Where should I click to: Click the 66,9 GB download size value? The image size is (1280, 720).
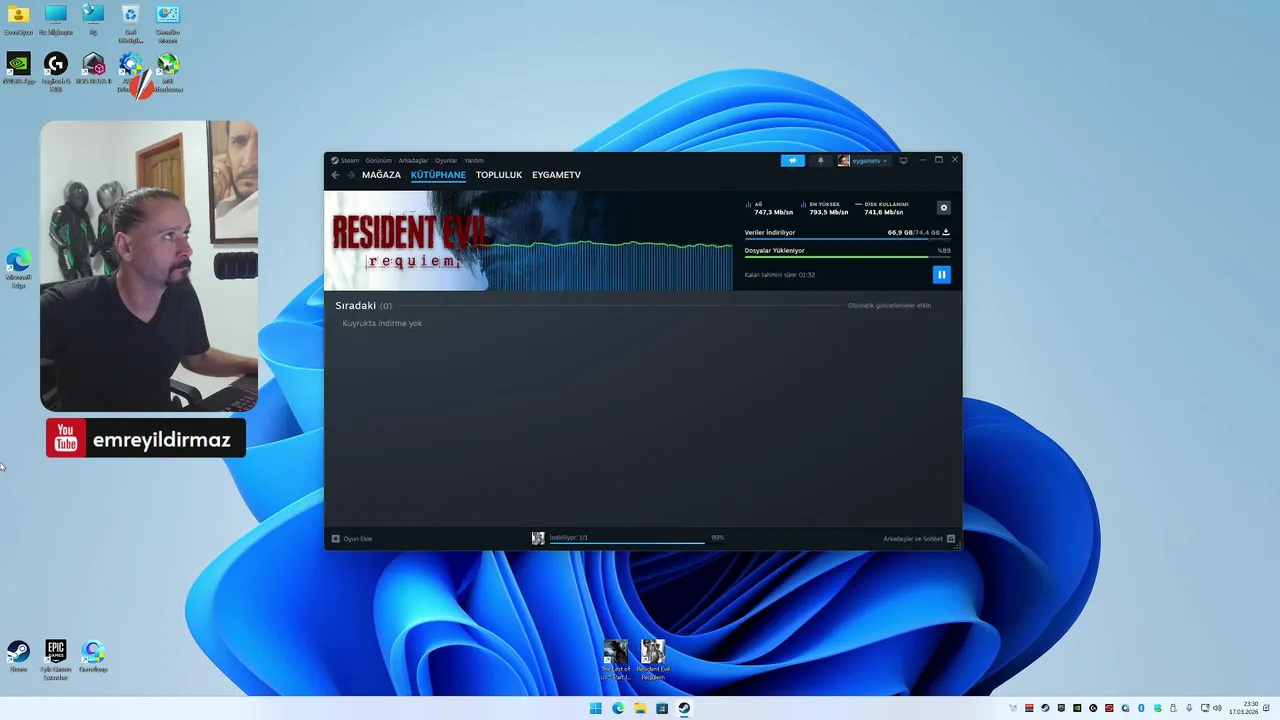[900, 232]
